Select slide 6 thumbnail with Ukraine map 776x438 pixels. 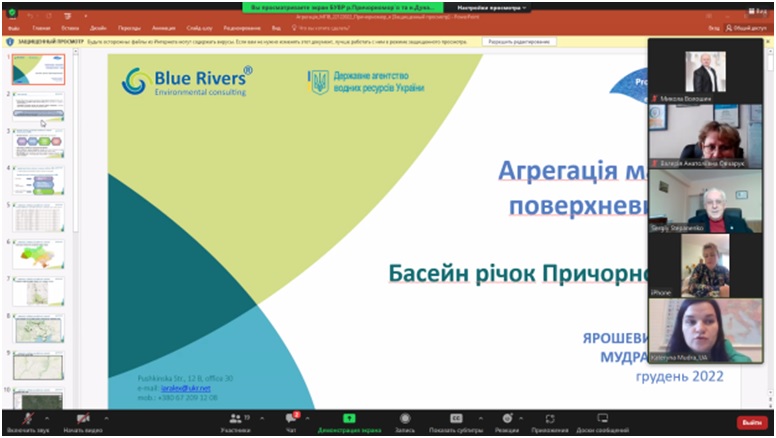coord(39,254)
